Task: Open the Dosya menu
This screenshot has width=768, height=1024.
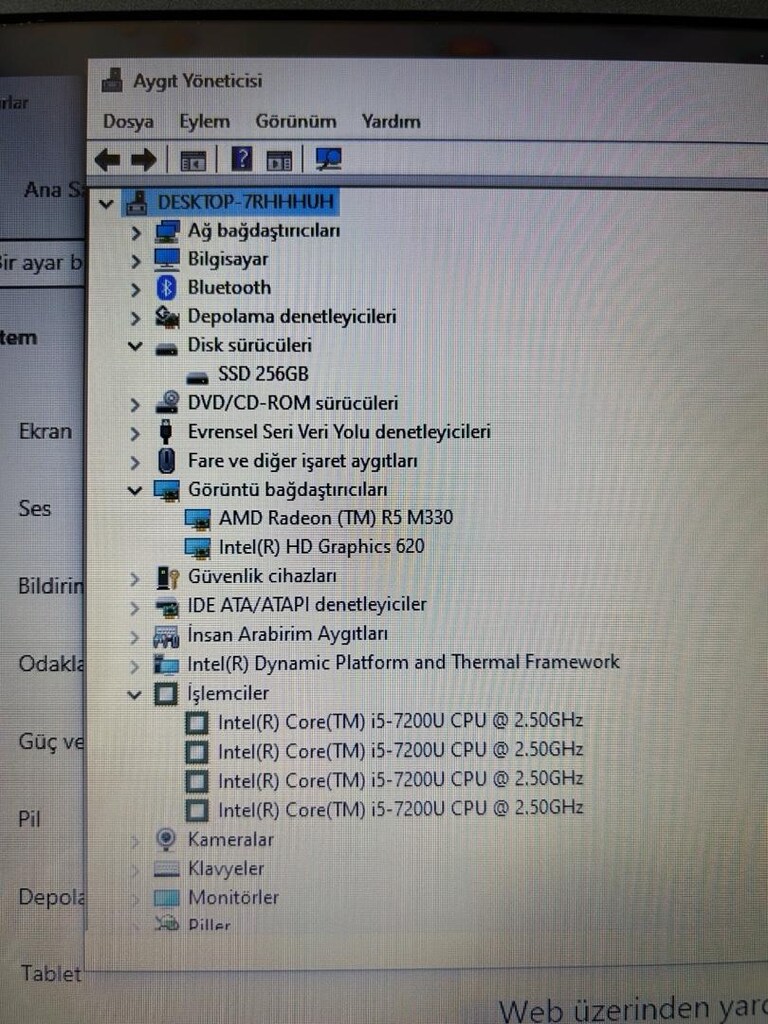Action: point(129,121)
